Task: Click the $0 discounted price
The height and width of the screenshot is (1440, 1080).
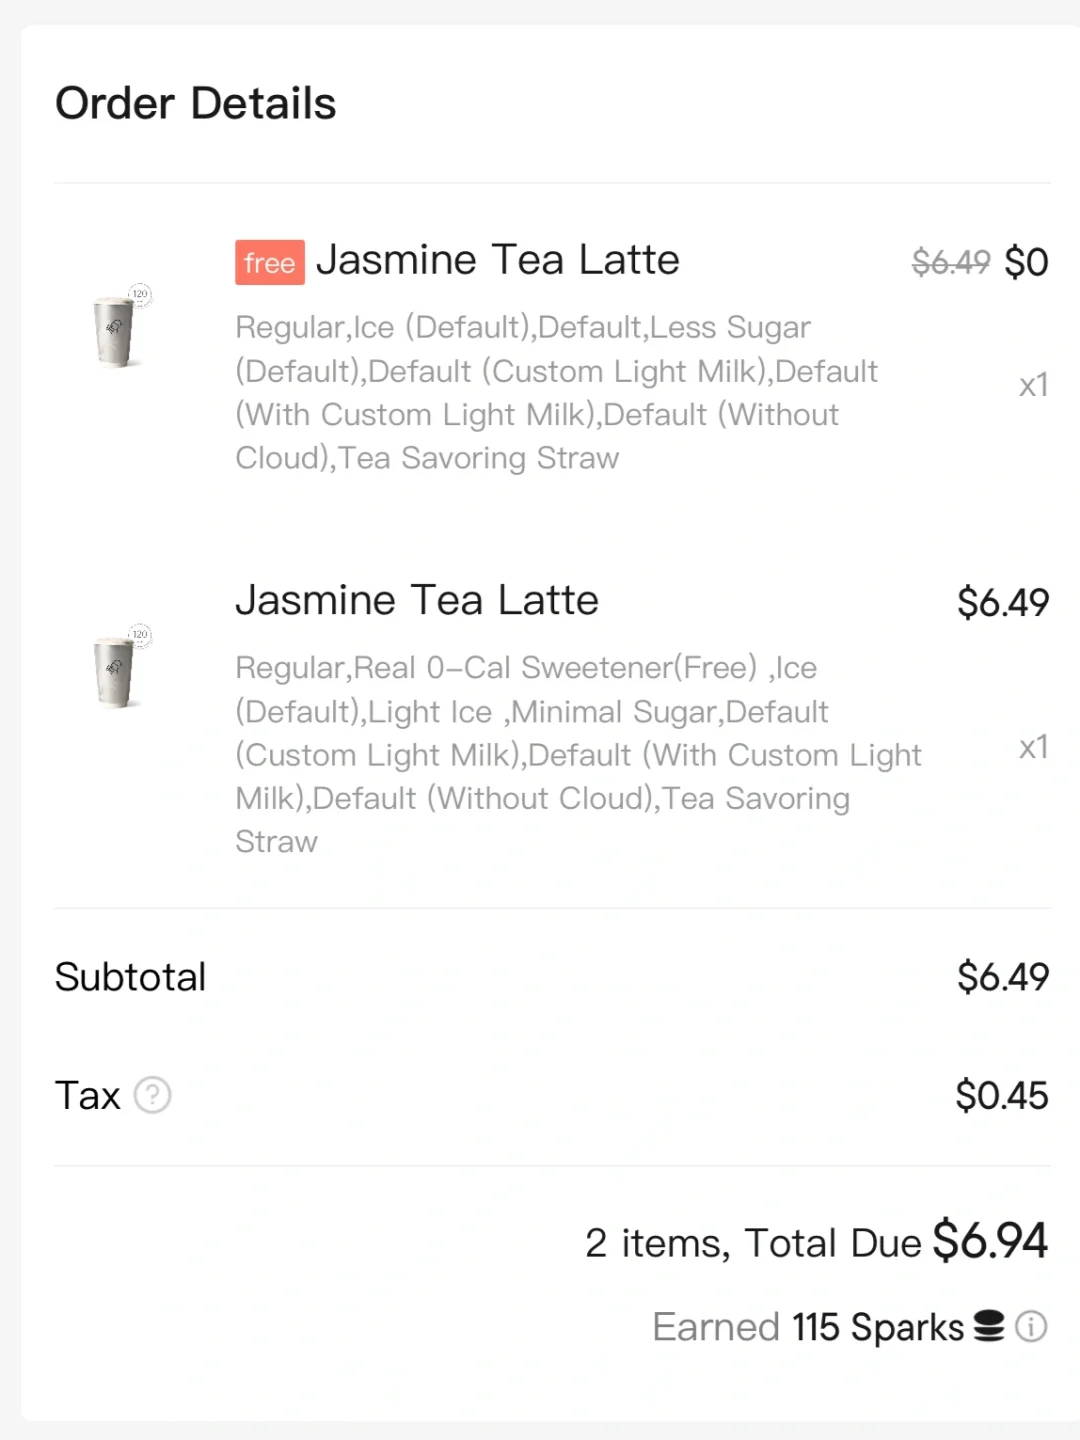Action: coord(1027,262)
